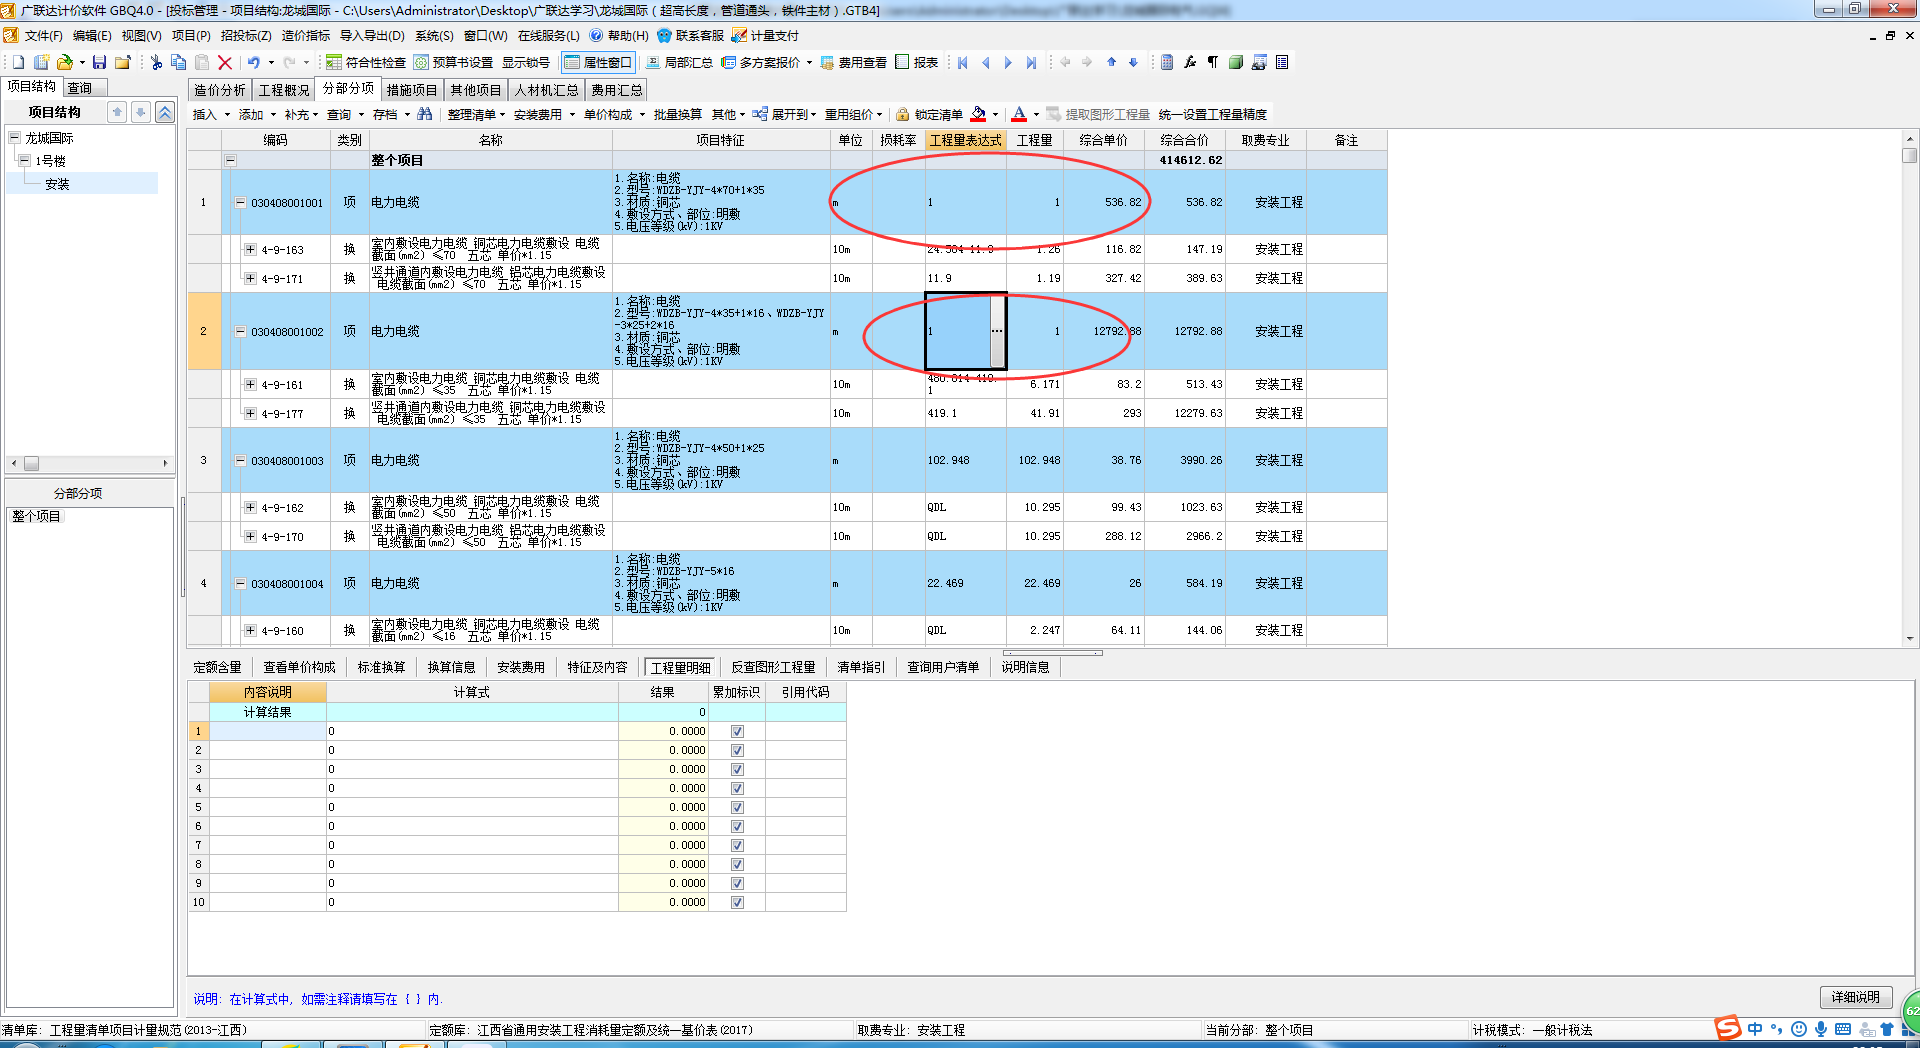The image size is (1920, 1048).
Task: Open the 单价构成 dropdown
Action: click(x=614, y=114)
